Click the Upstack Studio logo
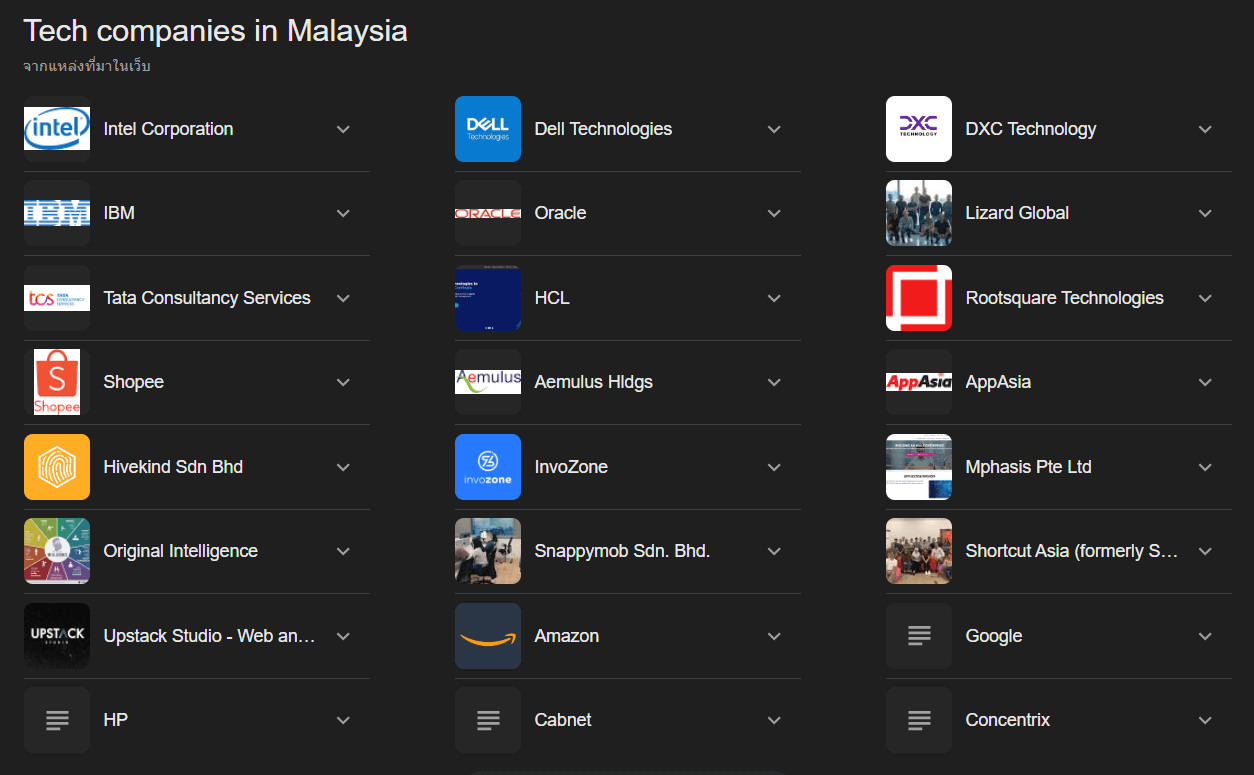 (57, 636)
